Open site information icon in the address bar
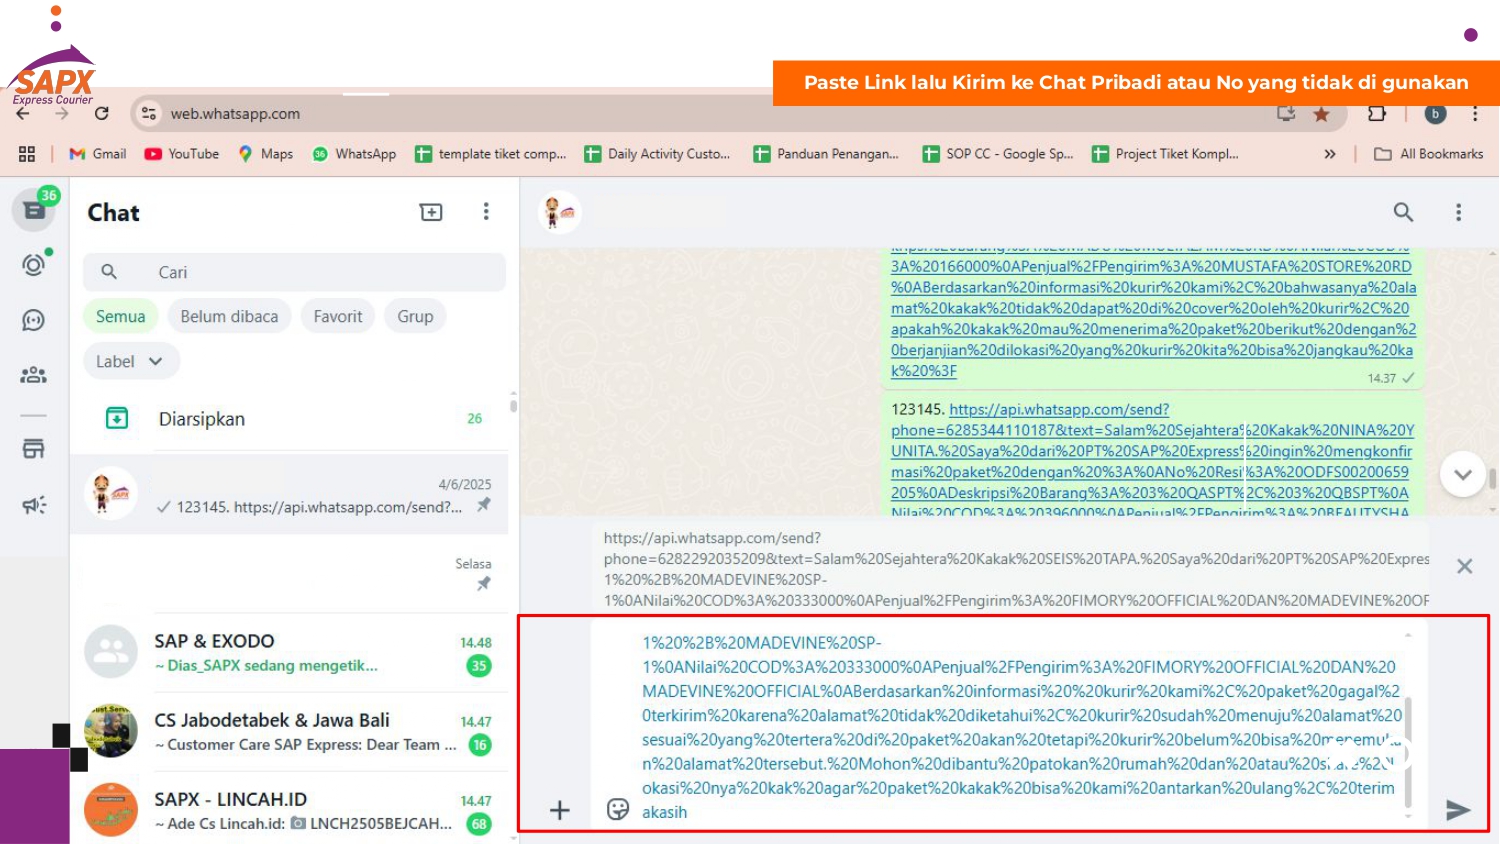The image size is (1500, 844). 149,113
